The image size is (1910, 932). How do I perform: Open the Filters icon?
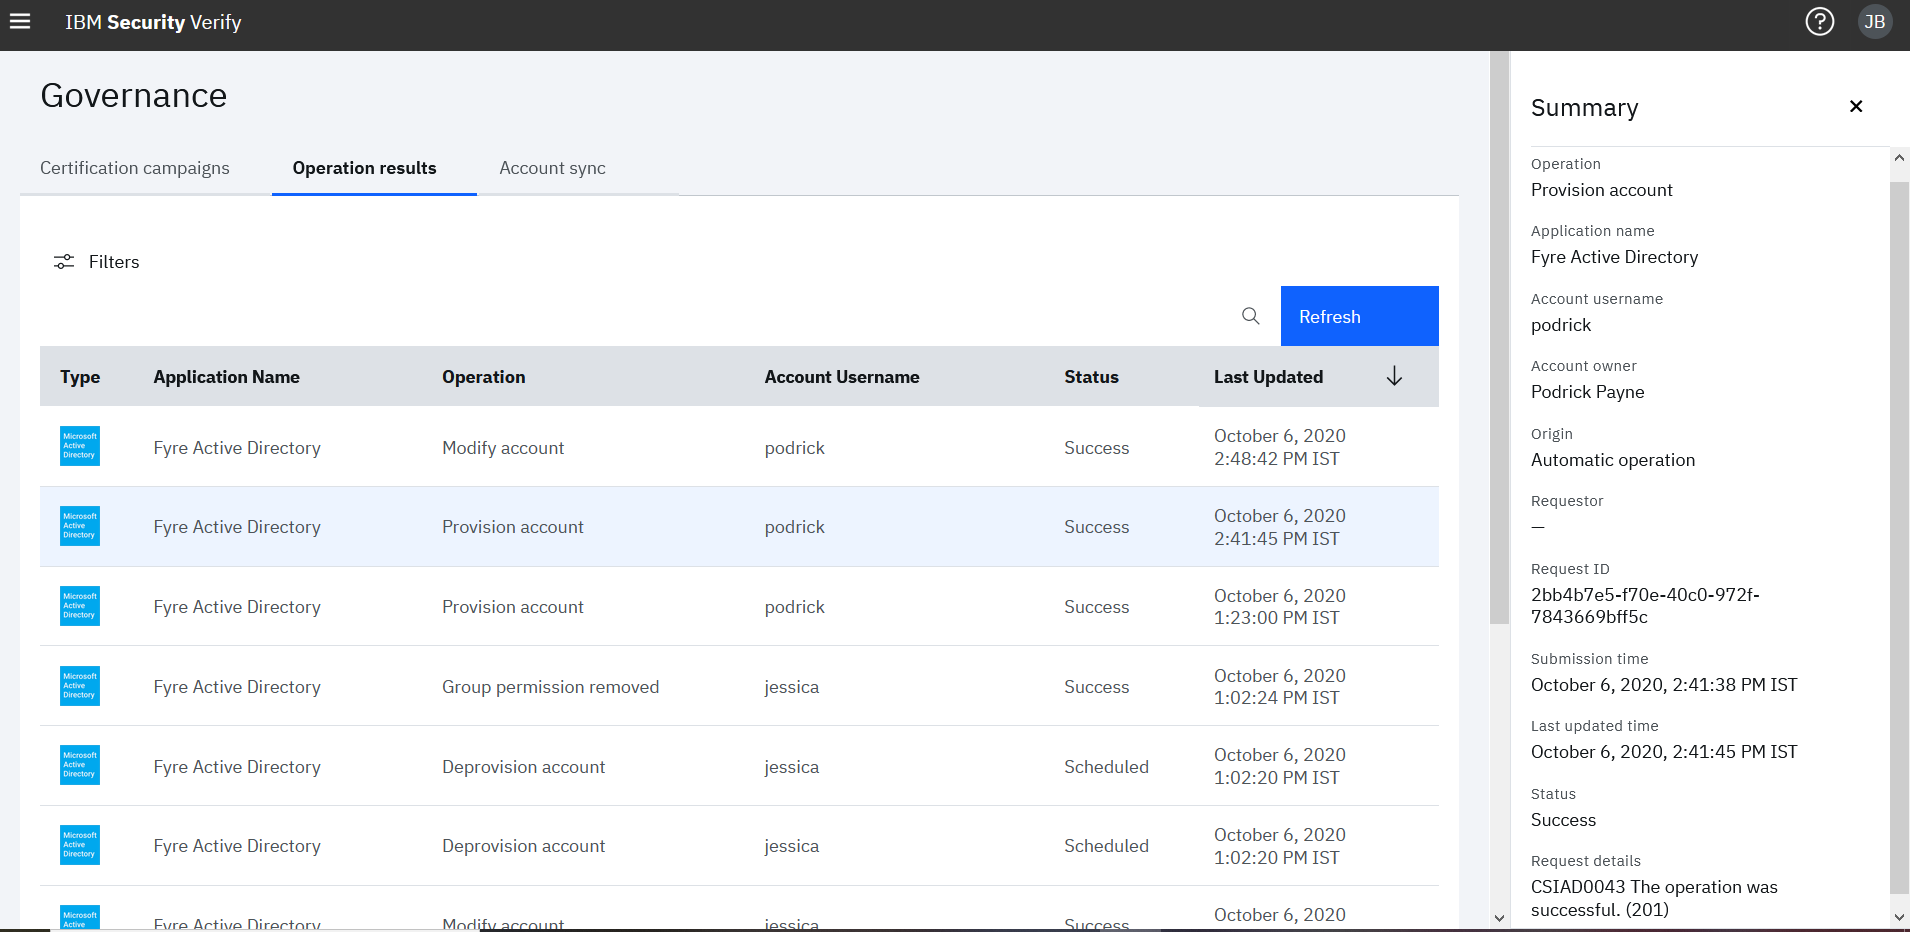[x=64, y=261]
